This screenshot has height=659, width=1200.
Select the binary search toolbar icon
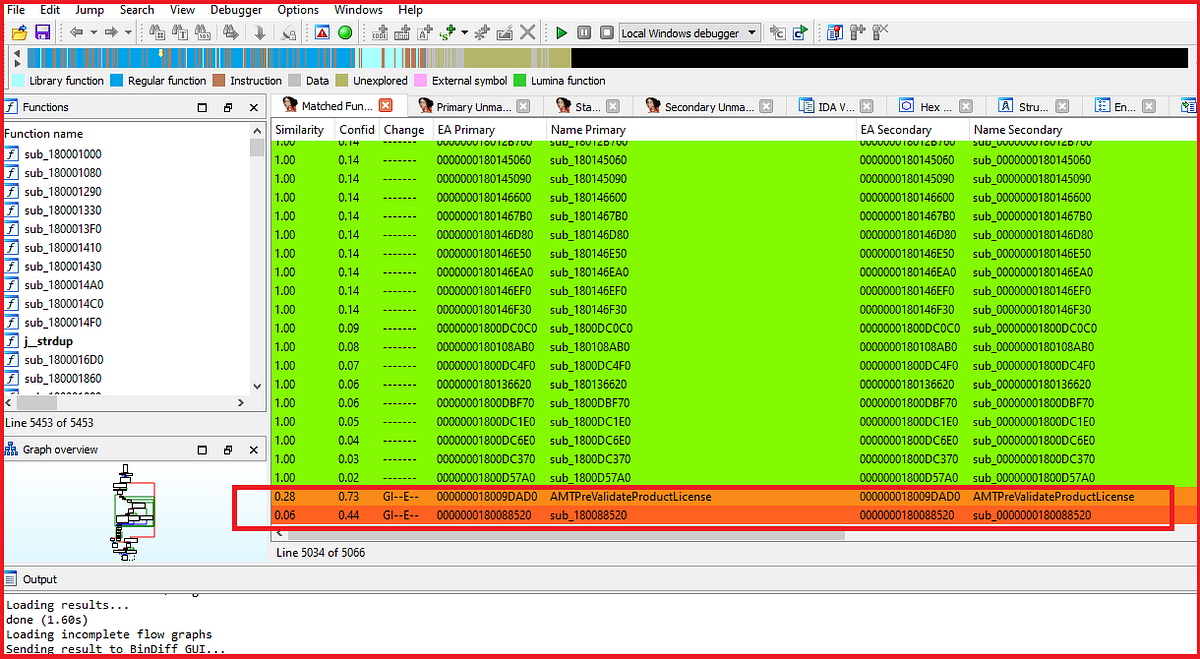click(x=203, y=32)
